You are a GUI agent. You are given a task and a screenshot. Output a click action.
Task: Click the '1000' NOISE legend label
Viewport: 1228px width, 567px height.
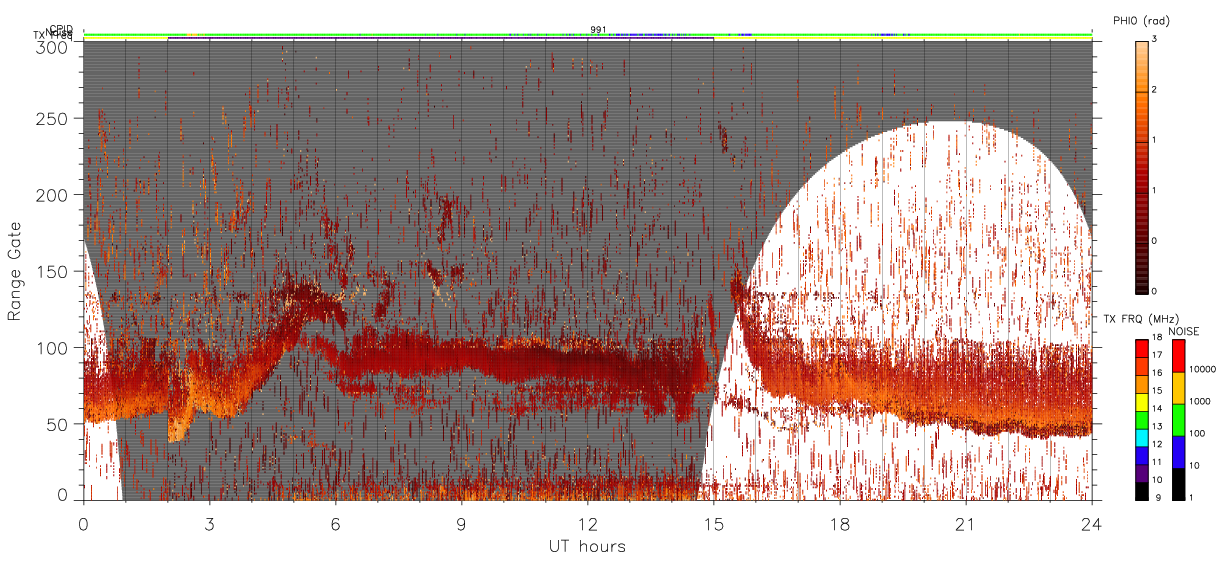1198,401
